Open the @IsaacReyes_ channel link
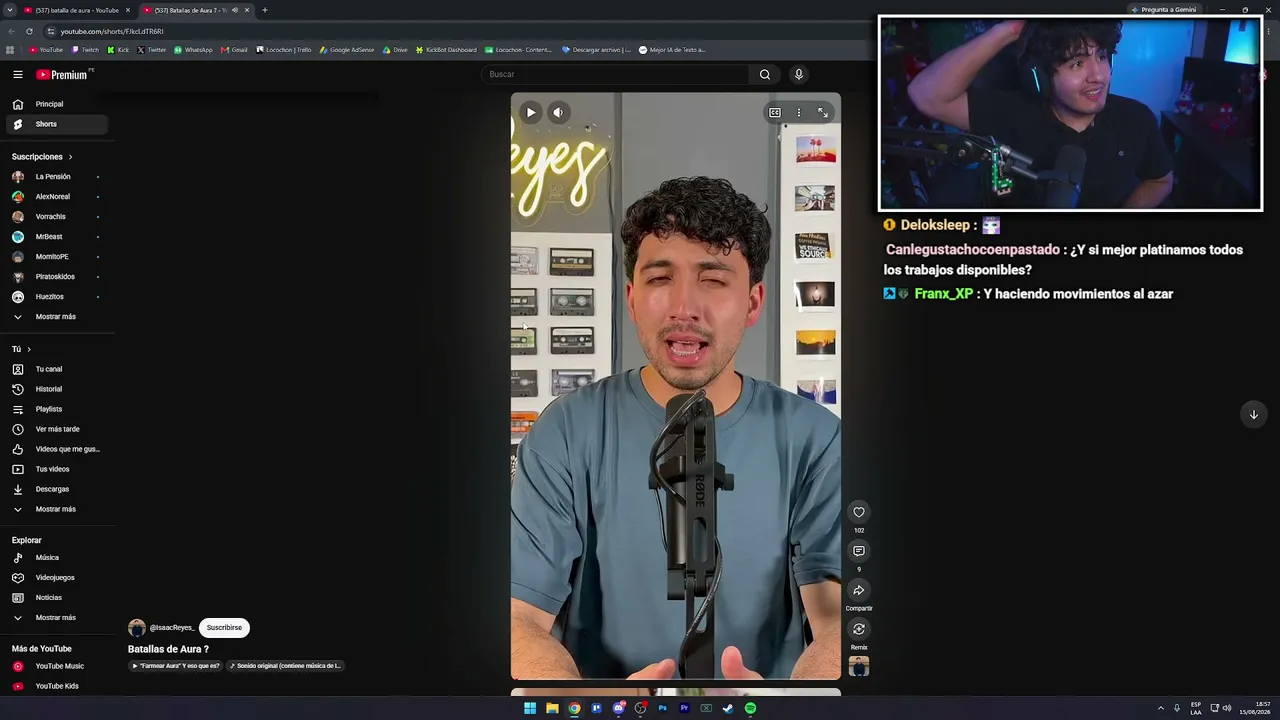 (172, 628)
